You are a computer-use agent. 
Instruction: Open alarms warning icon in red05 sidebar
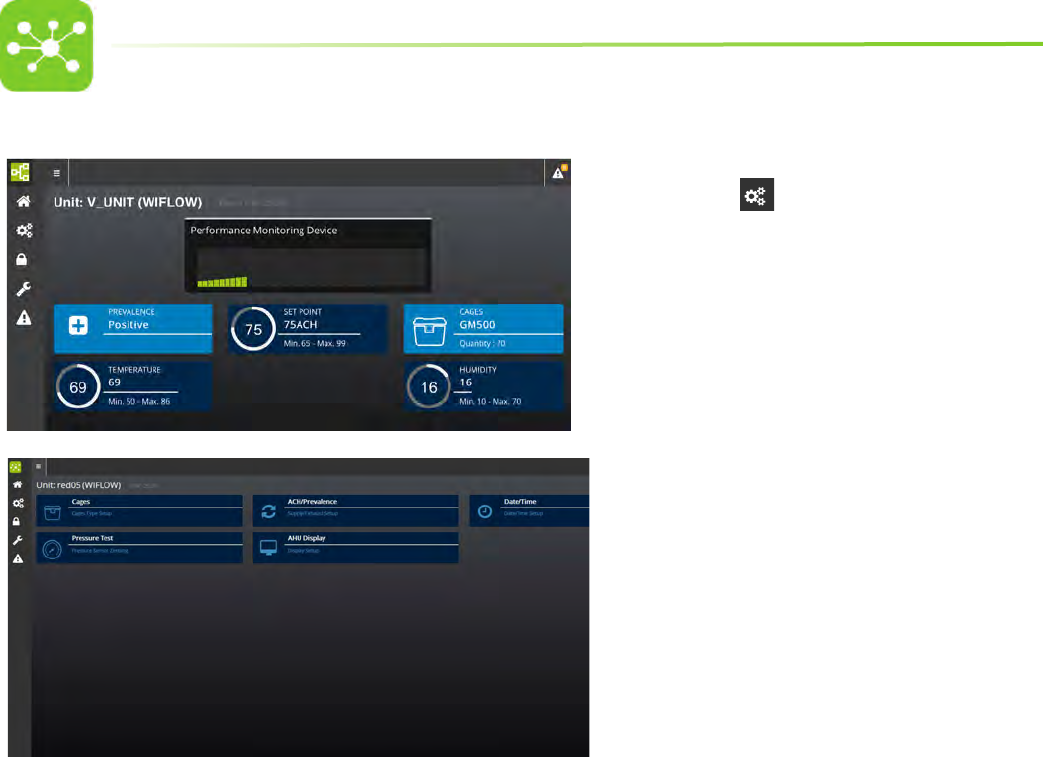(18, 559)
